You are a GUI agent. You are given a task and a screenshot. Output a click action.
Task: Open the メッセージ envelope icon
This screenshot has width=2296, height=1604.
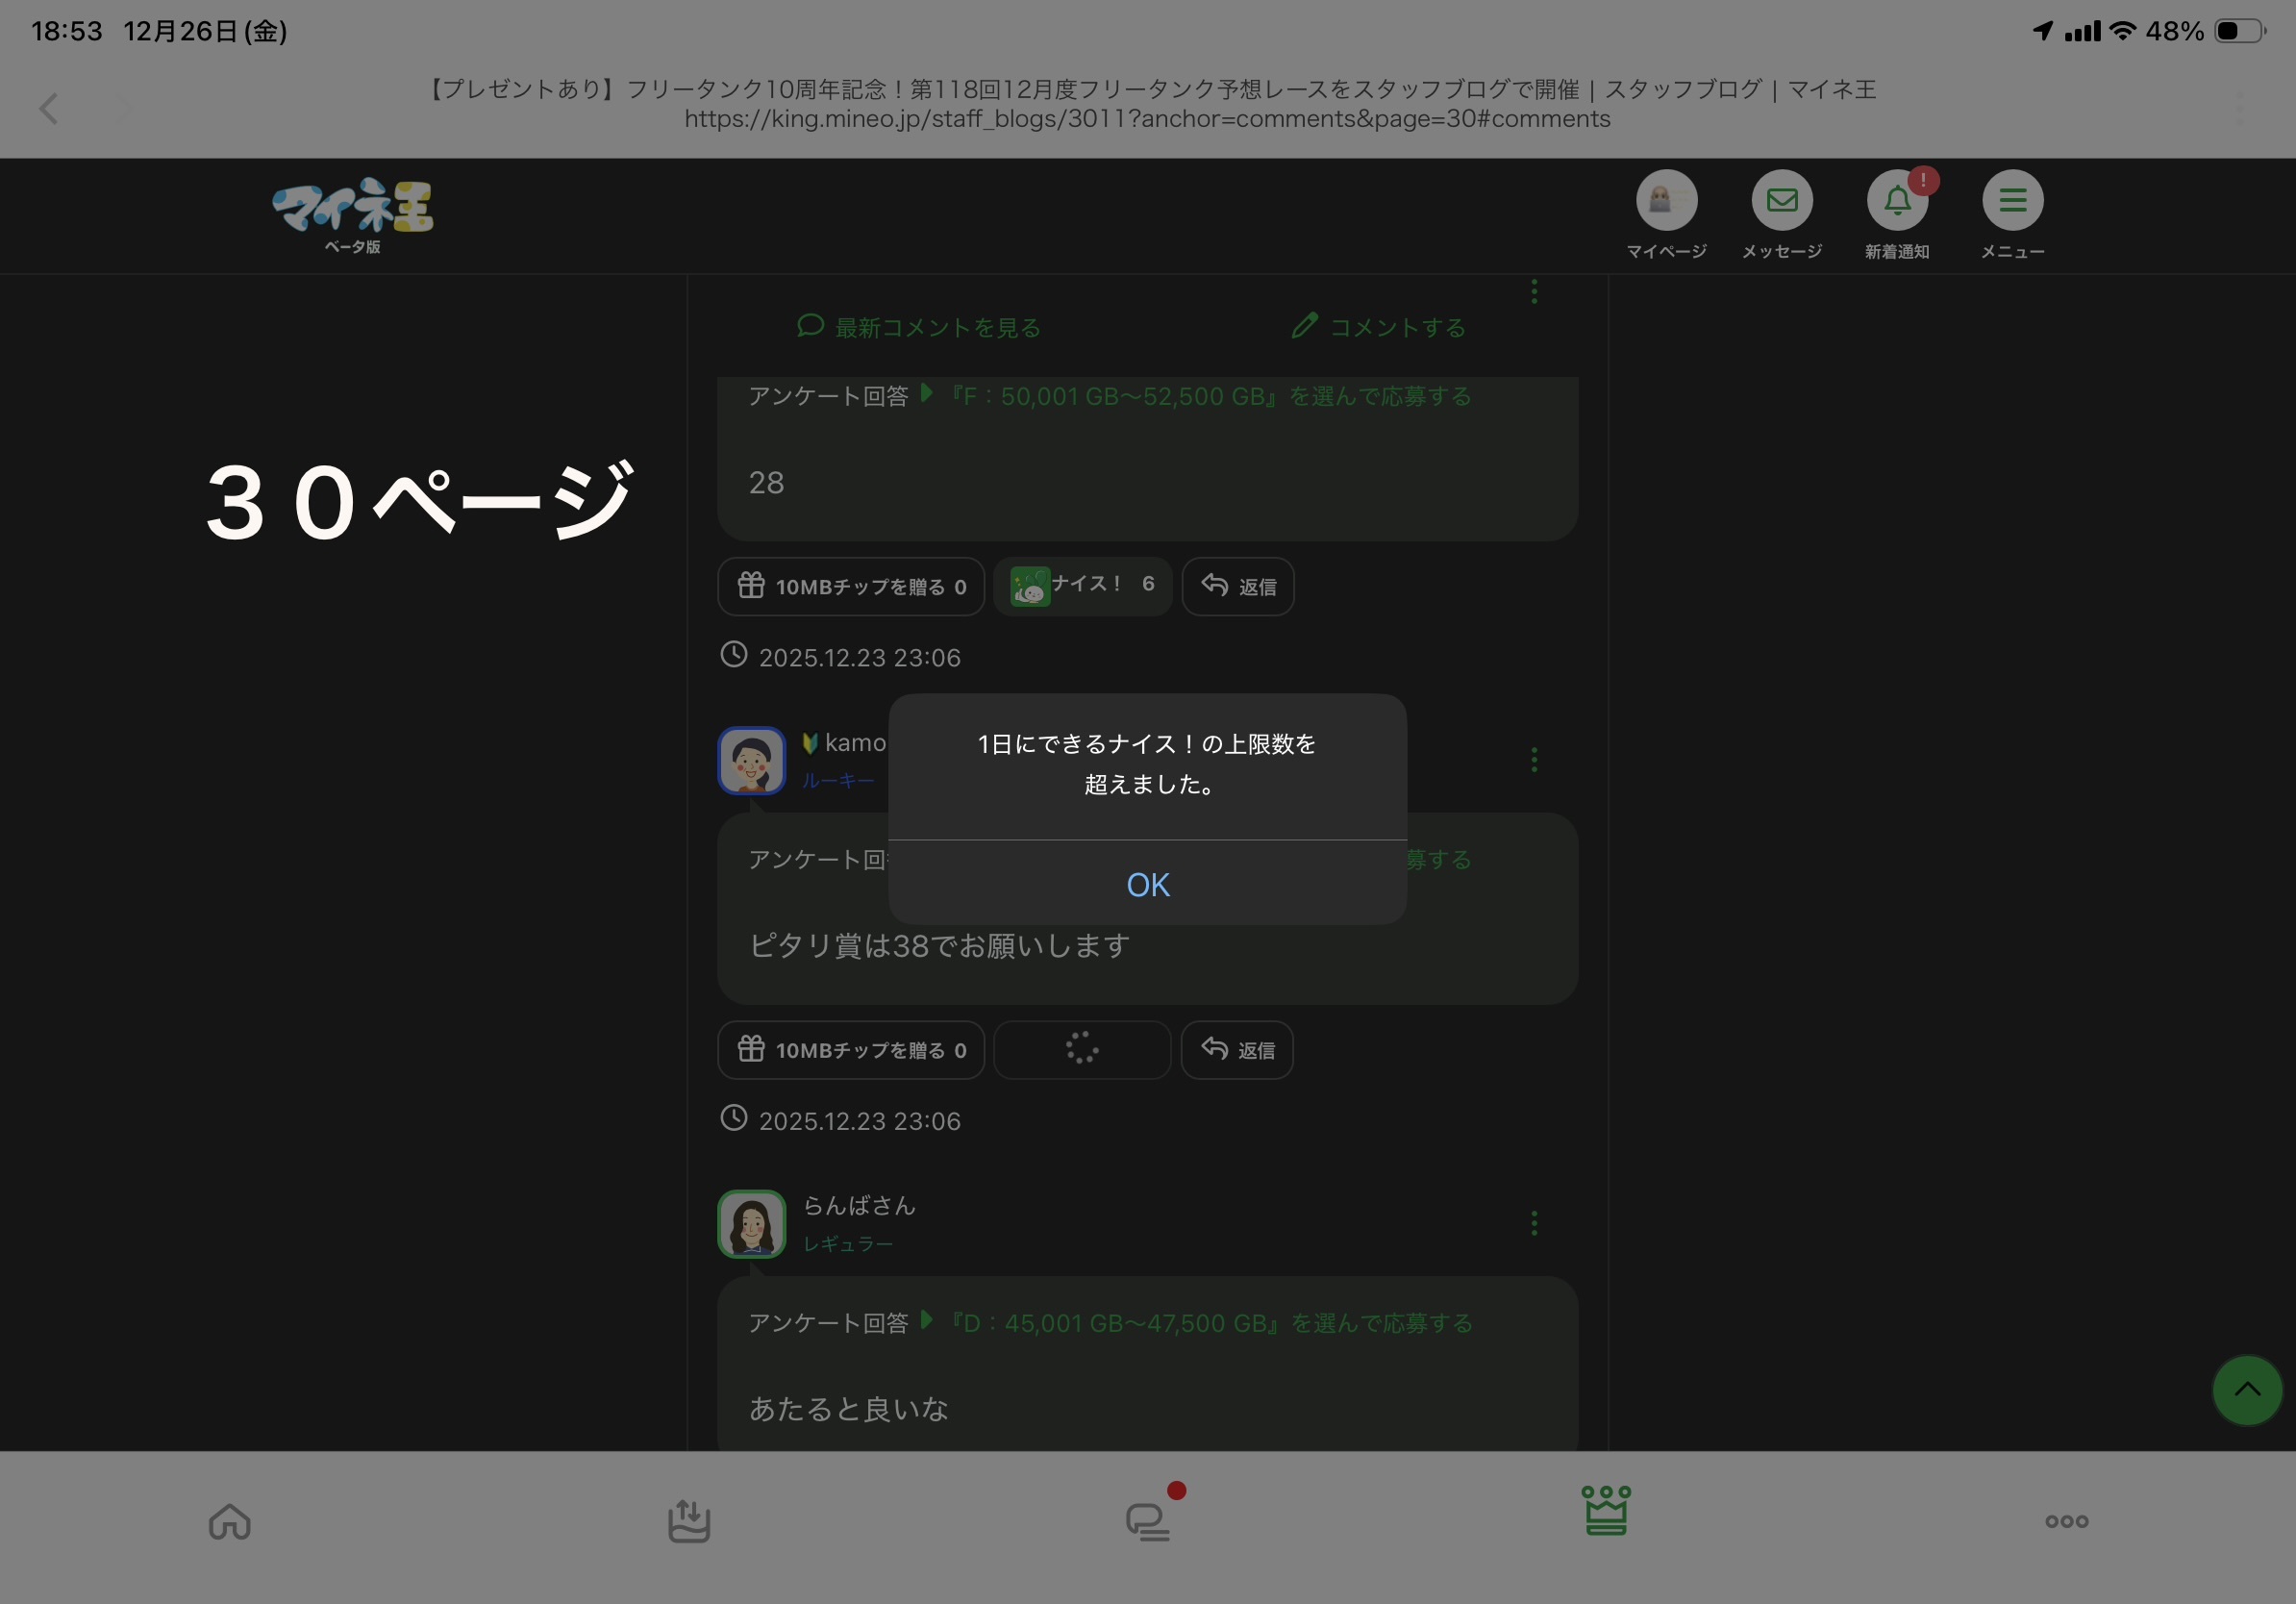(1781, 201)
